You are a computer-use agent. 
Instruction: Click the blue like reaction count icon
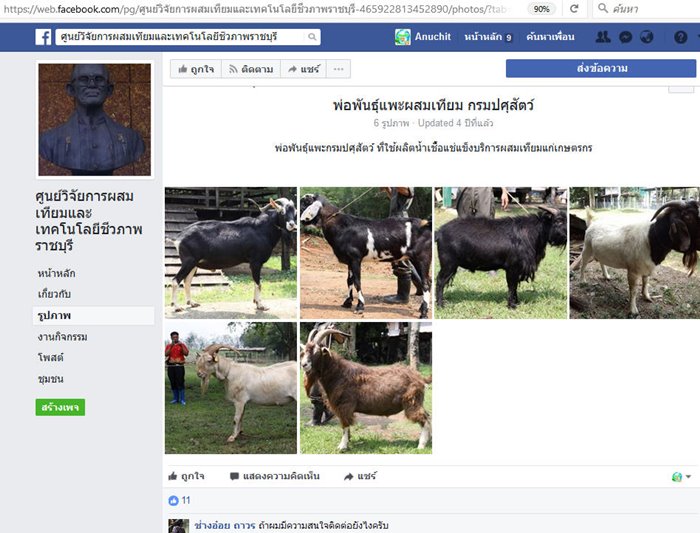173,500
